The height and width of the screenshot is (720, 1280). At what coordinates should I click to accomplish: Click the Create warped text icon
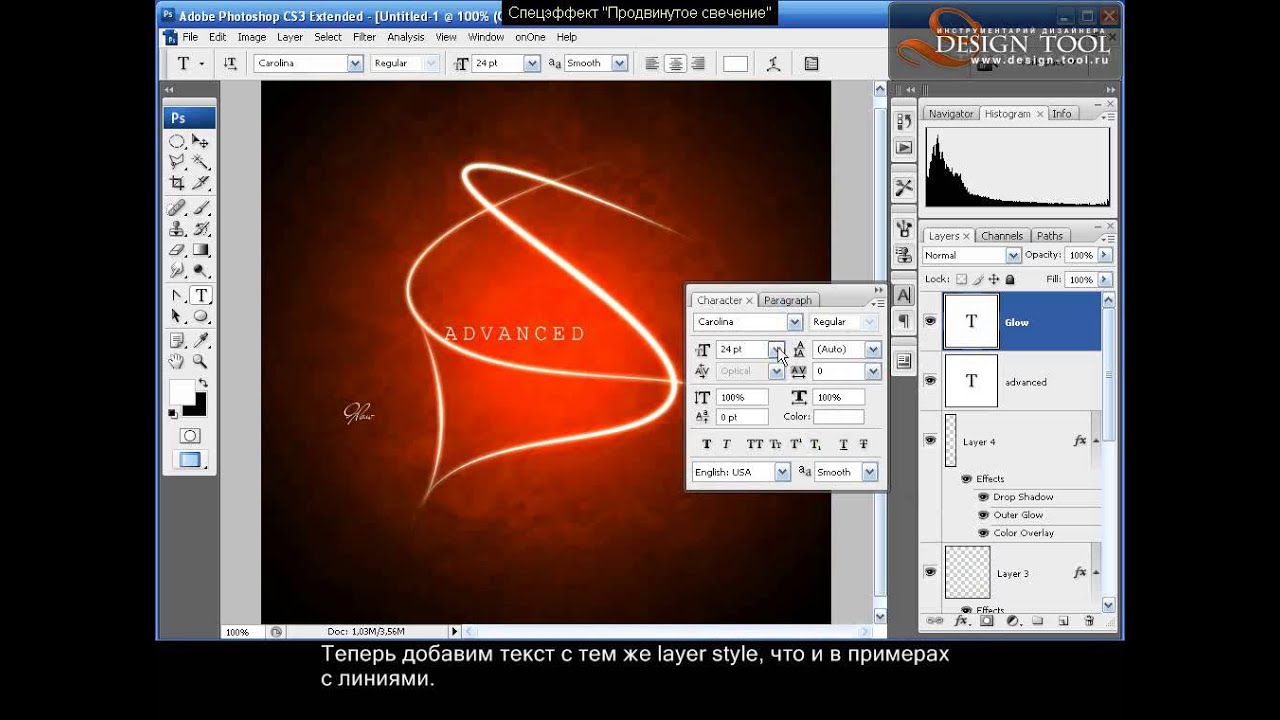coord(773,63)
